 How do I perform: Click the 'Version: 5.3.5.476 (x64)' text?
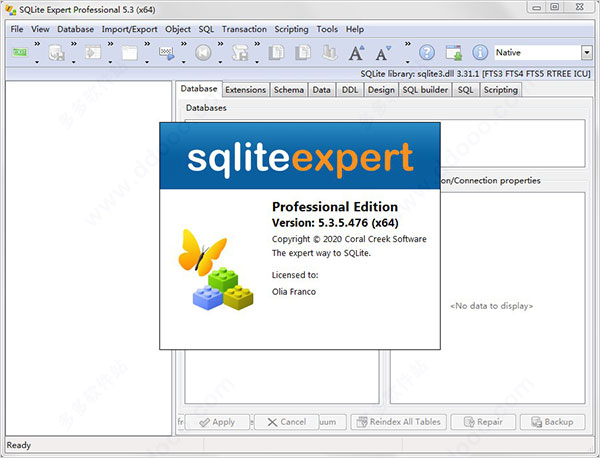335,223
